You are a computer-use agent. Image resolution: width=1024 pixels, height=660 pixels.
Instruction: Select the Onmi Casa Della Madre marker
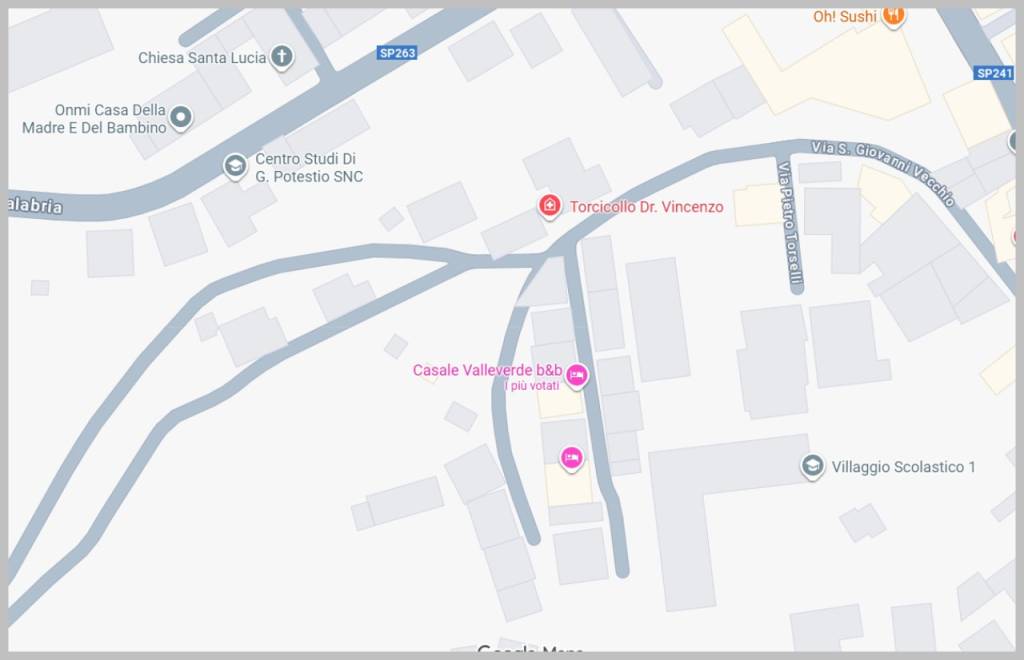(181, 118)
